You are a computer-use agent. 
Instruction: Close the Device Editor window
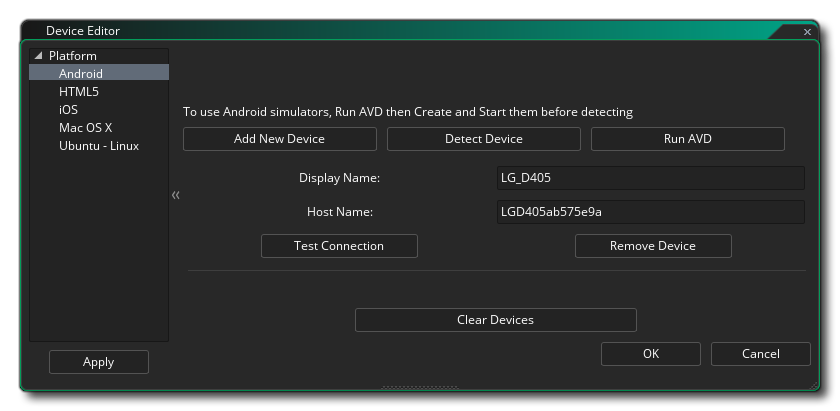pos(807,32)
